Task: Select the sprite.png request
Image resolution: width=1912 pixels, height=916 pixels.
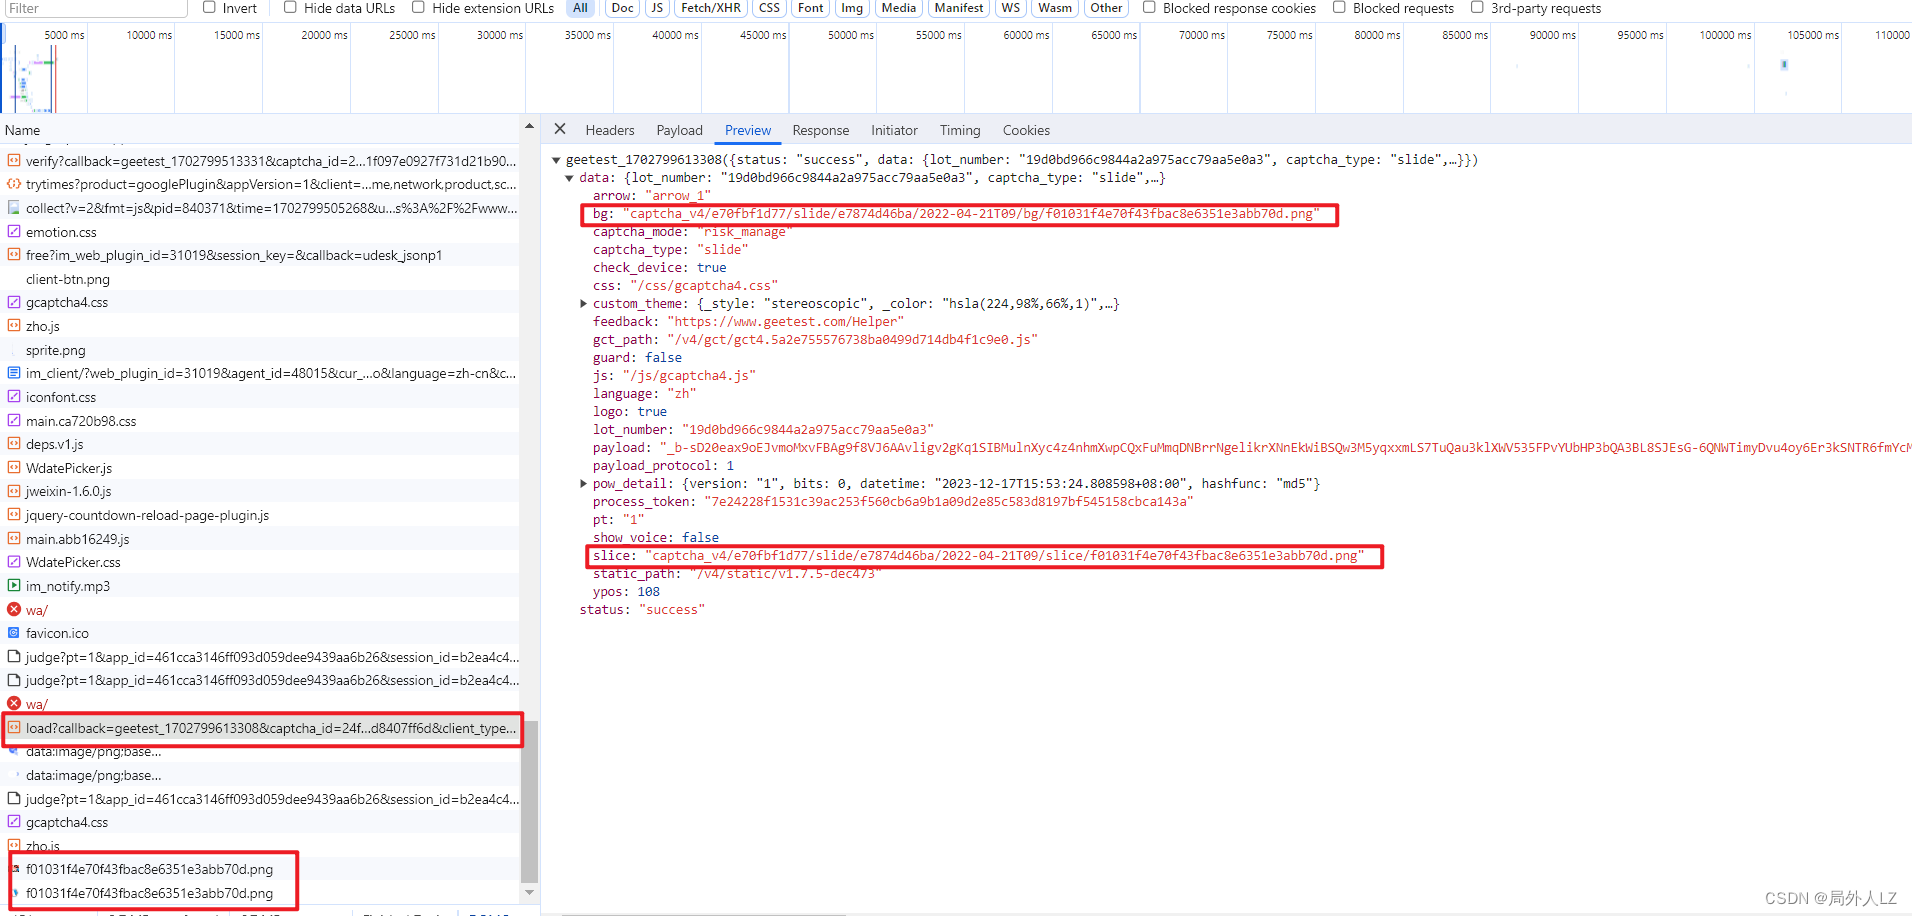Action: 260,350
